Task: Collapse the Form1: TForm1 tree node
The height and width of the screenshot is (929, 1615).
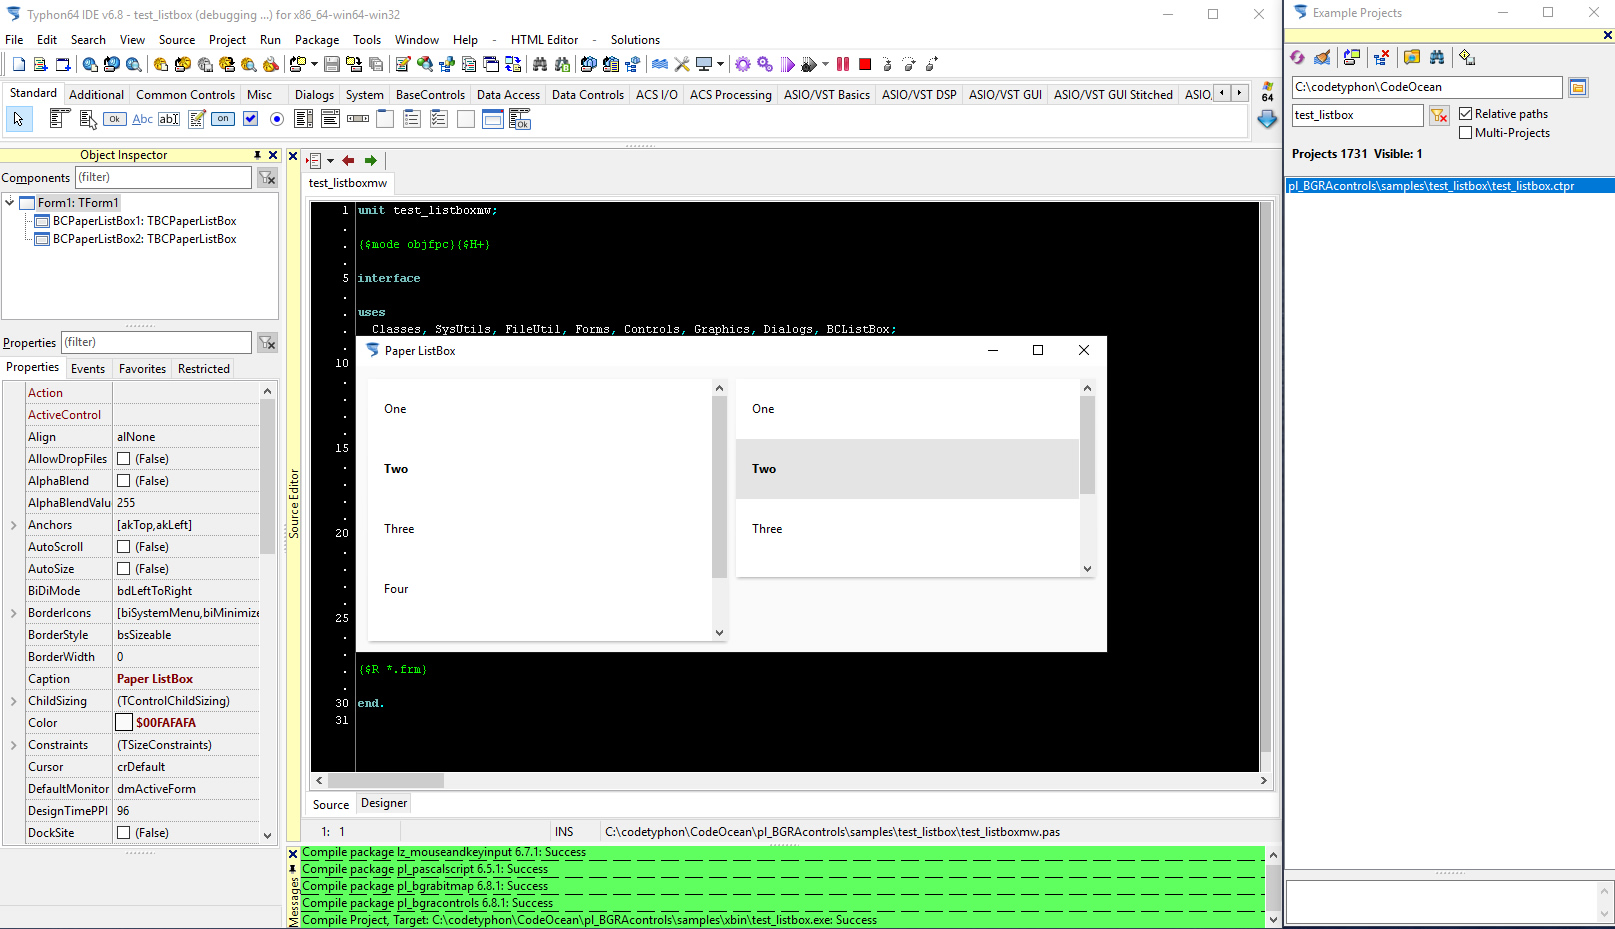Action: (10, 202)
